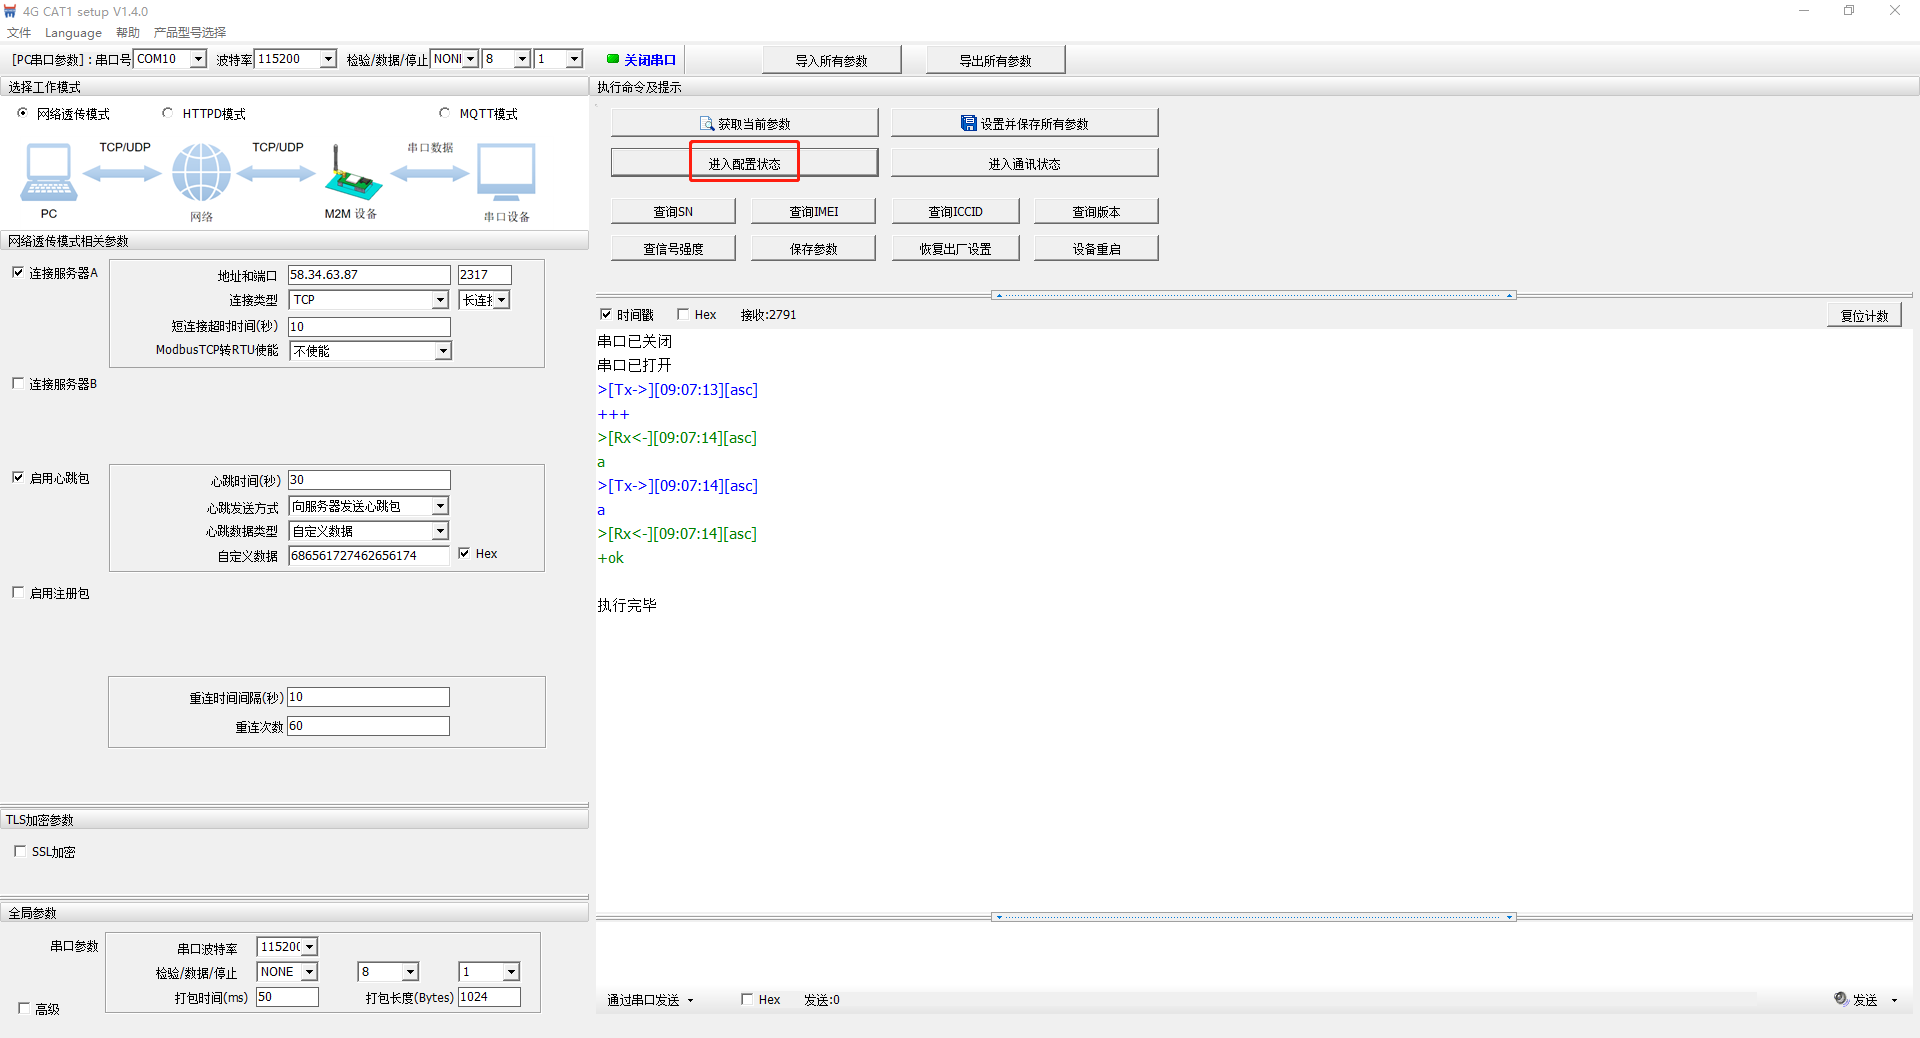Click the serial device monitor icon
Image resolution: width=1920 pixels, height=1038 pixels.
tap(506, 173)
